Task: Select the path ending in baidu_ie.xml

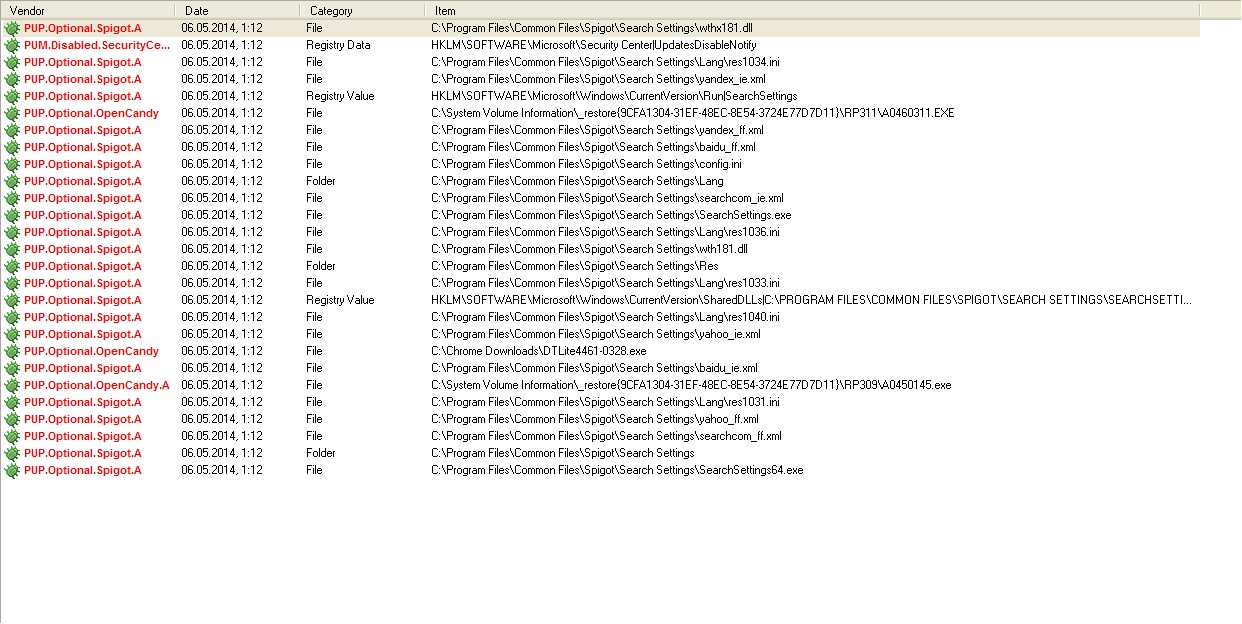Action: click(x=594, y=368)
